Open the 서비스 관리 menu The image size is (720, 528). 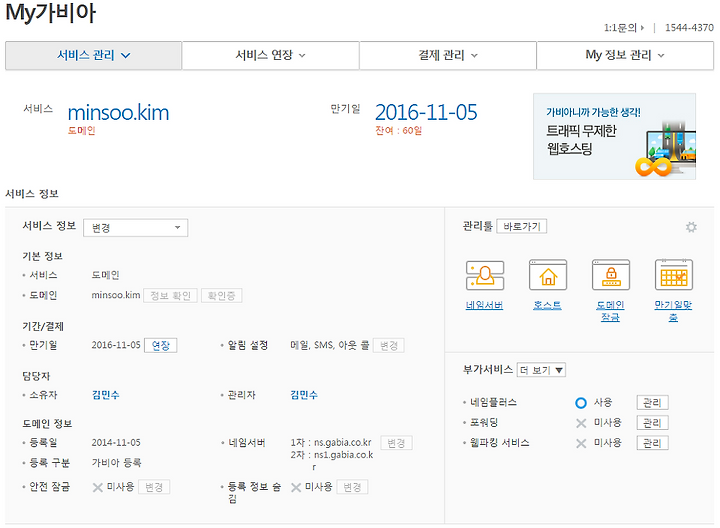(x=93, y=56)
